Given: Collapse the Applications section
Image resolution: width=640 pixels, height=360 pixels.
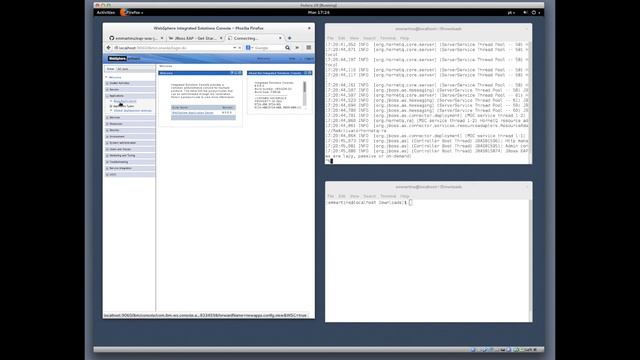Looking at the screenshot, I should pyautogui.click(x=130, y=96).
